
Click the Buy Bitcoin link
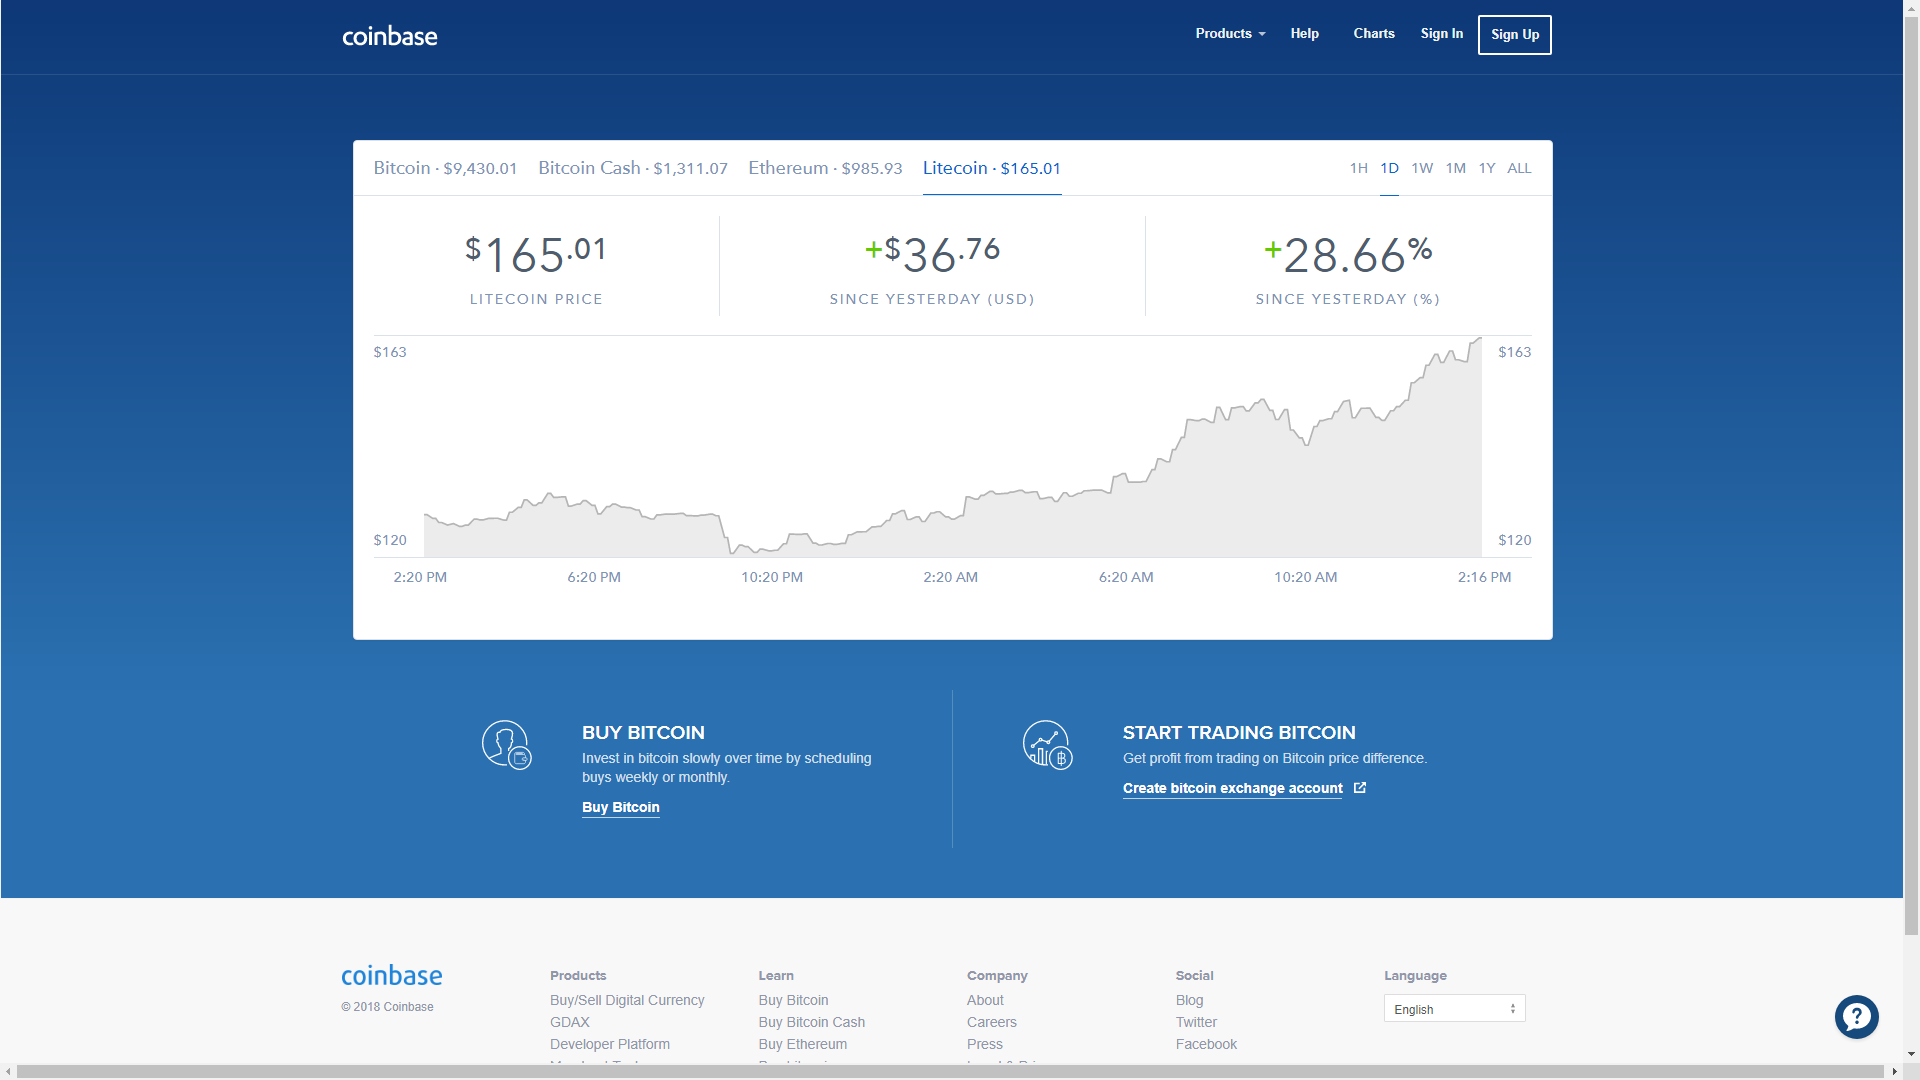pyautogui.click(x=621, y=807)
